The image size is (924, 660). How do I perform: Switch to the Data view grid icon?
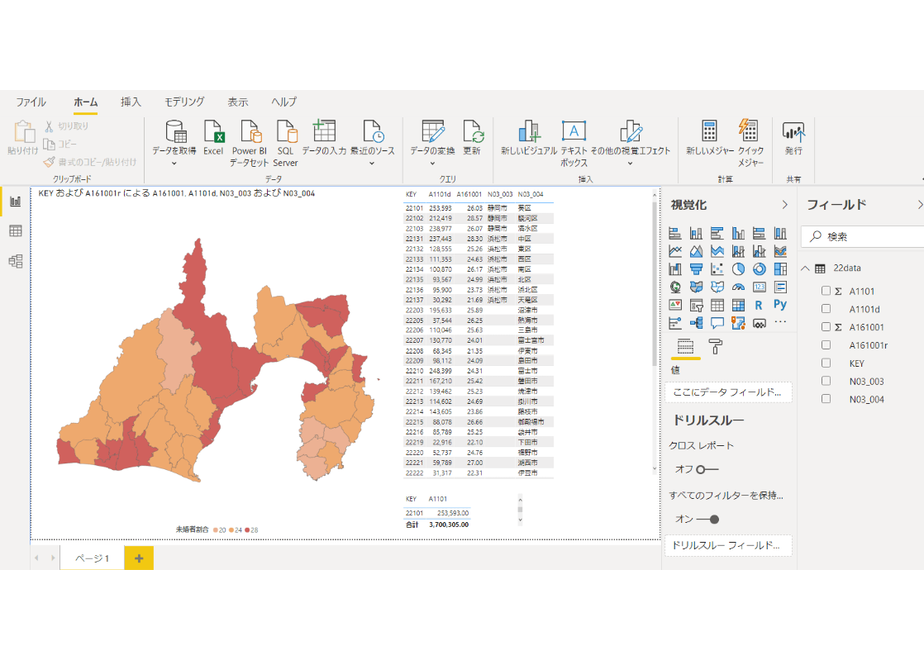click(x=15, y=231)
